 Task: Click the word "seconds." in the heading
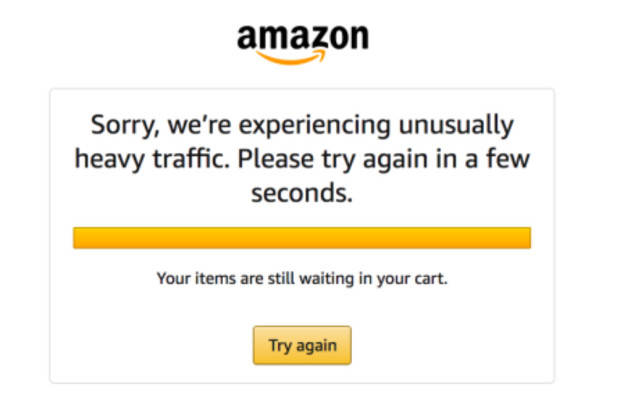(x=301, y=192)
